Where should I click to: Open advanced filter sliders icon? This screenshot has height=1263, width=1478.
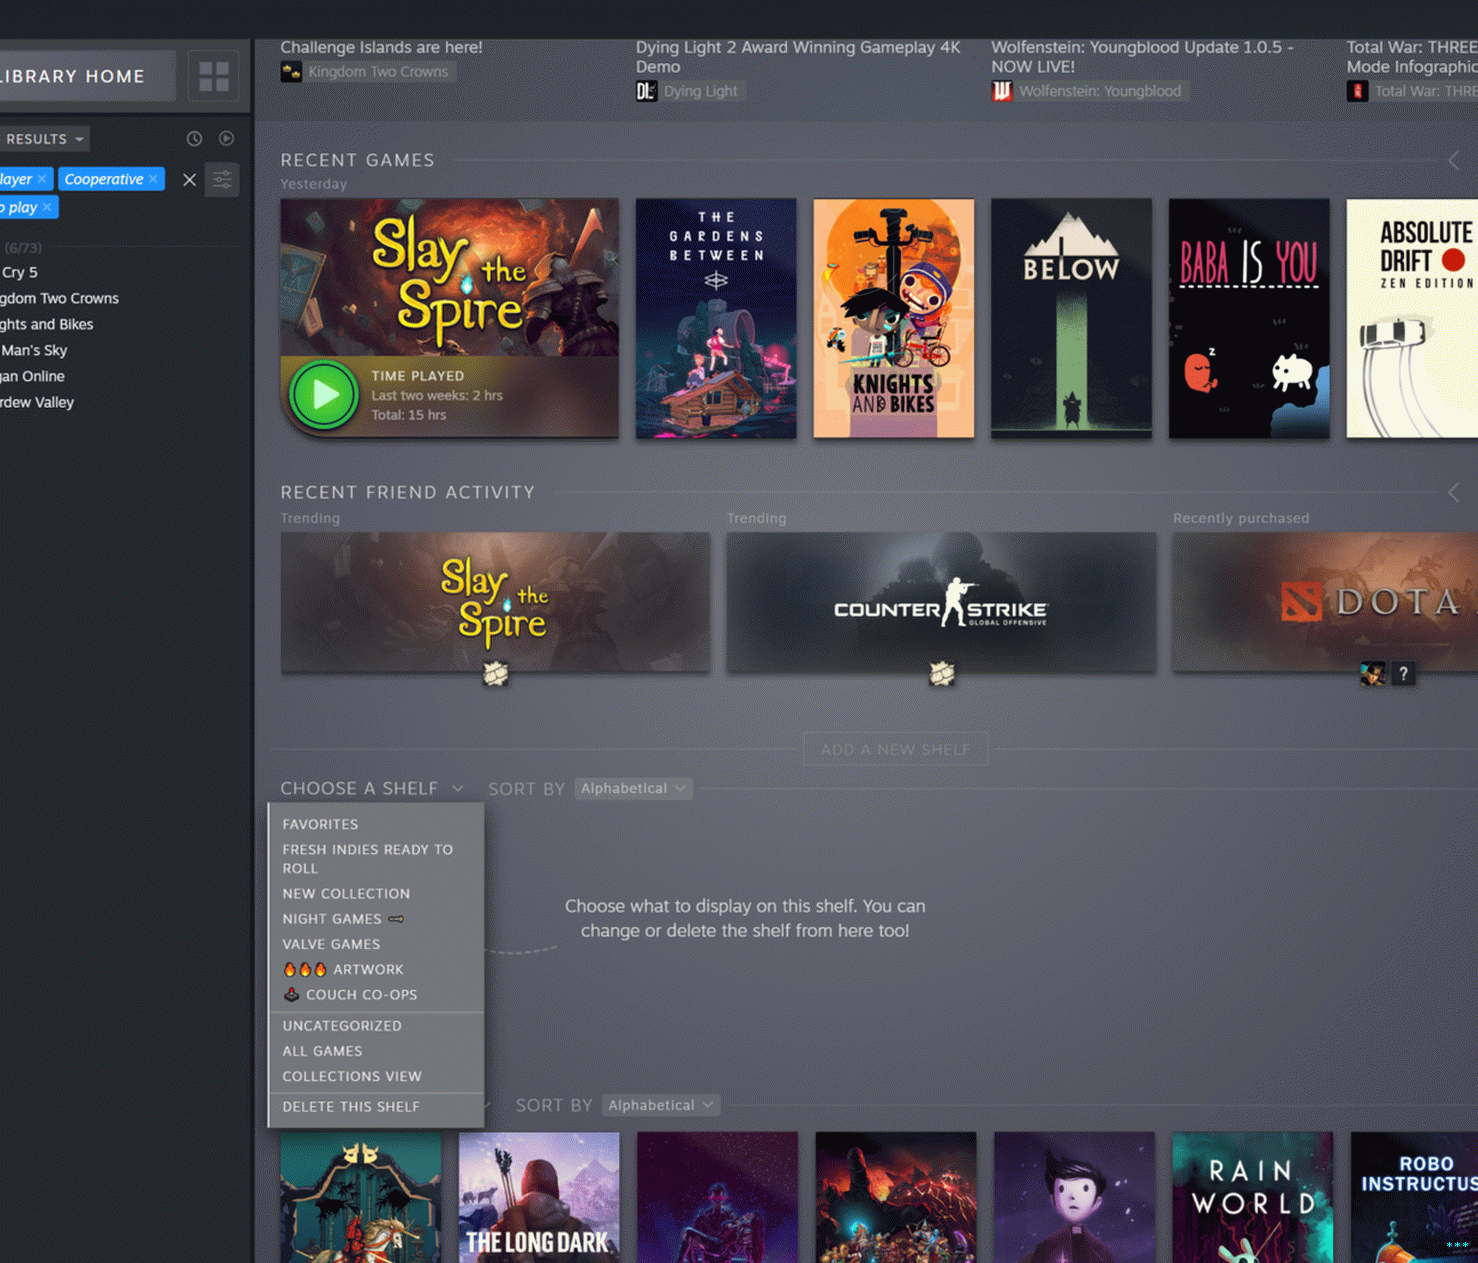point(222,180)
